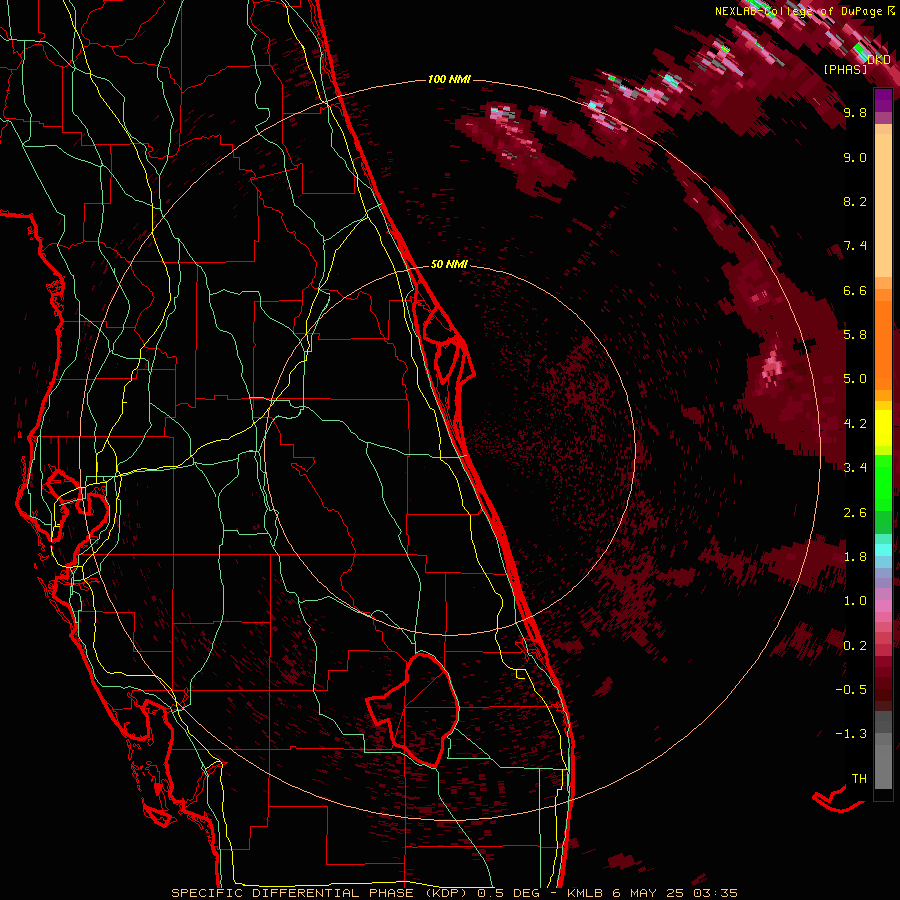Screen dimensions: 900x900
Task: Click the 1.8 scale label
Action: (855, 557)
